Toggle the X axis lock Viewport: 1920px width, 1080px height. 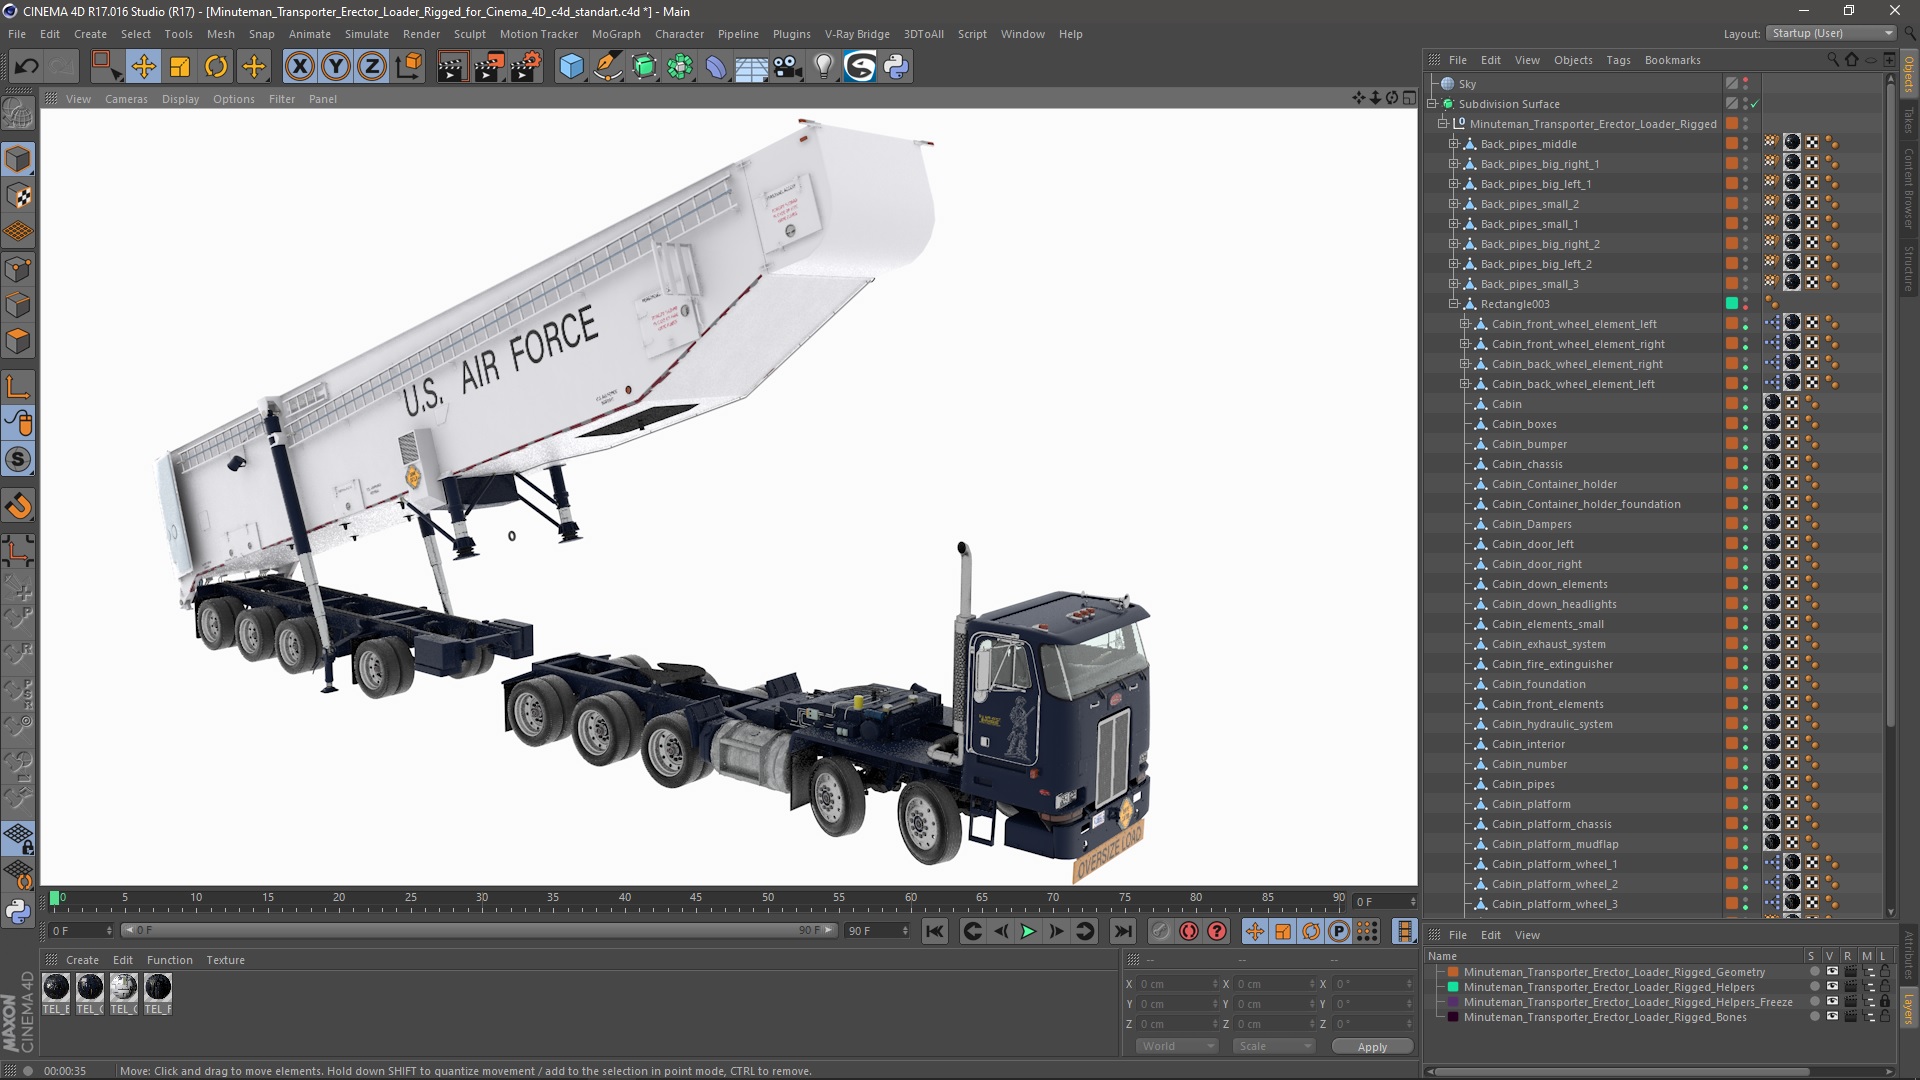pyautogui.click(x=299, y=67)
